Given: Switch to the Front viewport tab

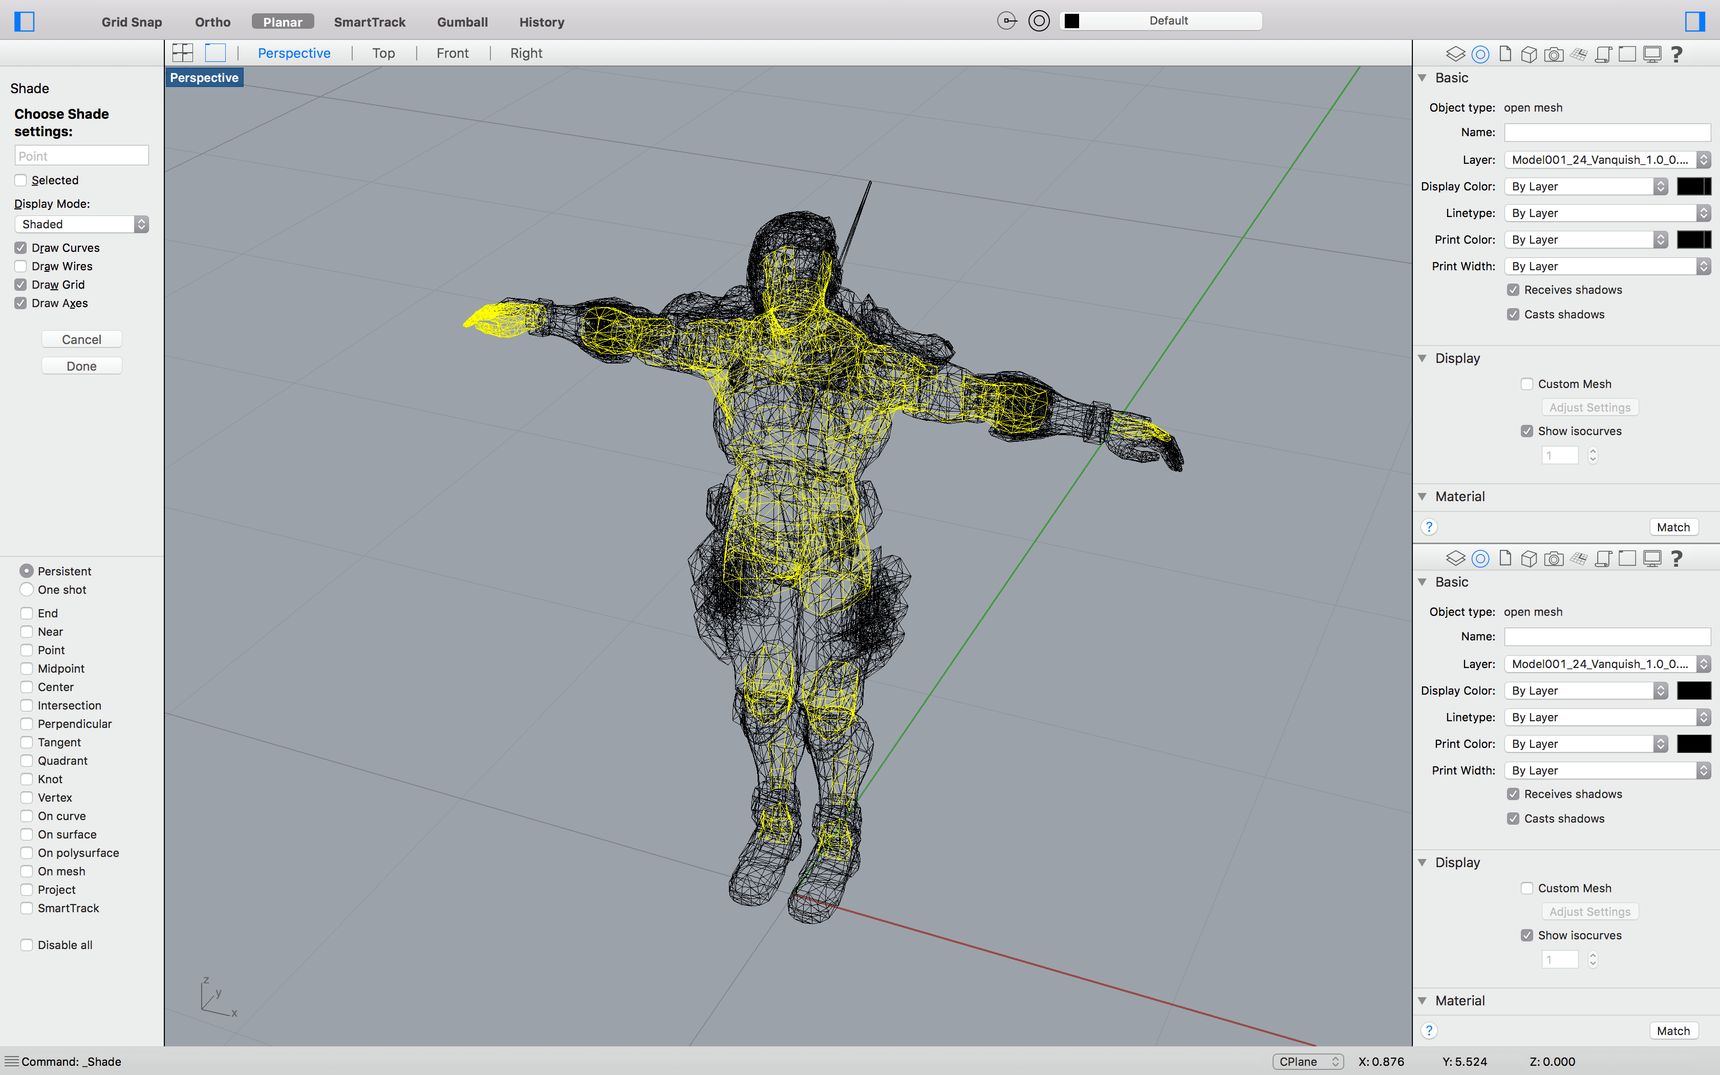Looking at the screenshot, I should 452,53.
